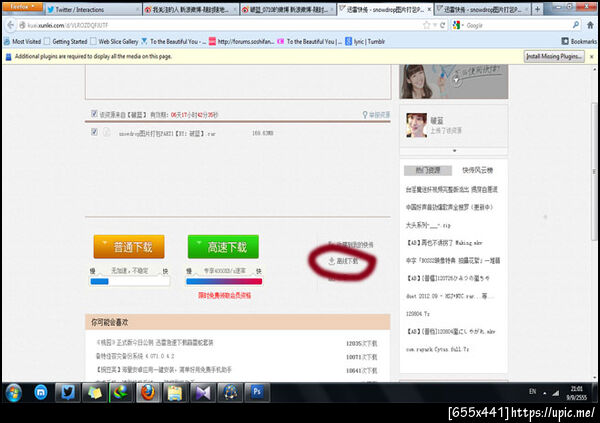The image size is (600, 423).
Task: Open the orange Firefox menu button
Action: point(22,7)
